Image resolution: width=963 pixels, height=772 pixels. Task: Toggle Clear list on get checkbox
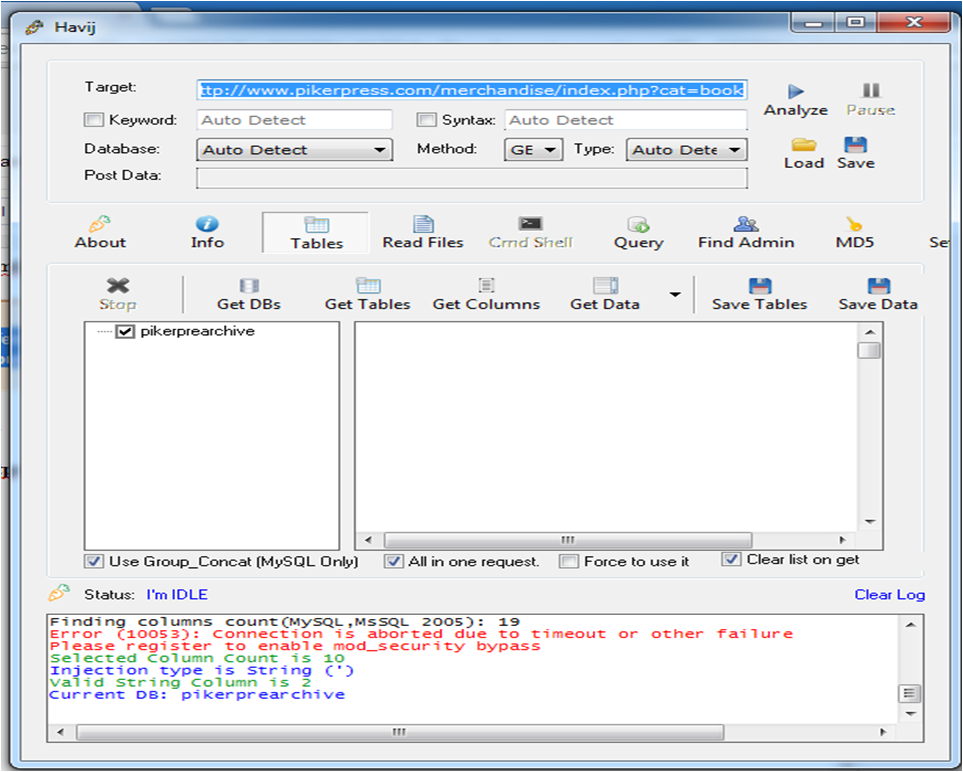731,560
